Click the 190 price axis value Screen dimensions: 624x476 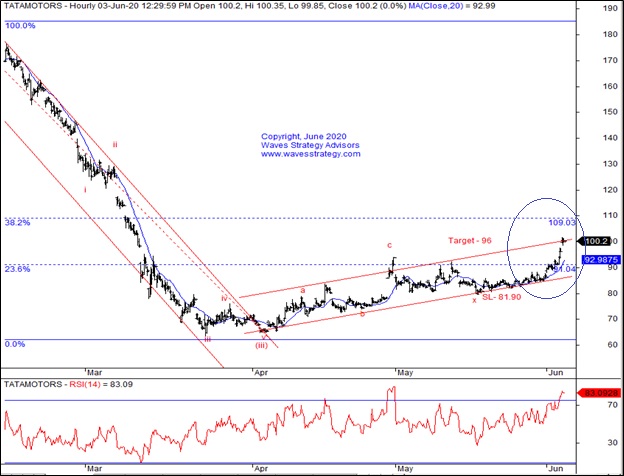(610, 8)
